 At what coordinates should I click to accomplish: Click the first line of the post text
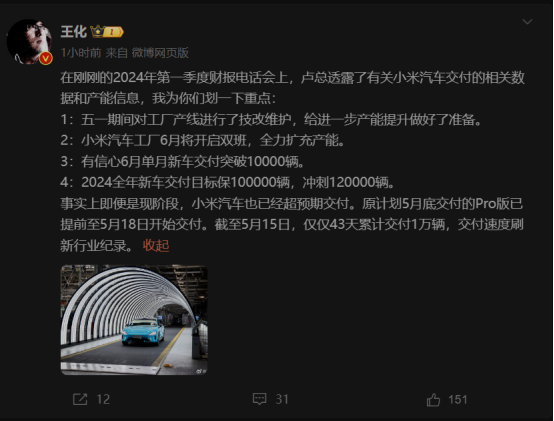click(x=292, y=78)
